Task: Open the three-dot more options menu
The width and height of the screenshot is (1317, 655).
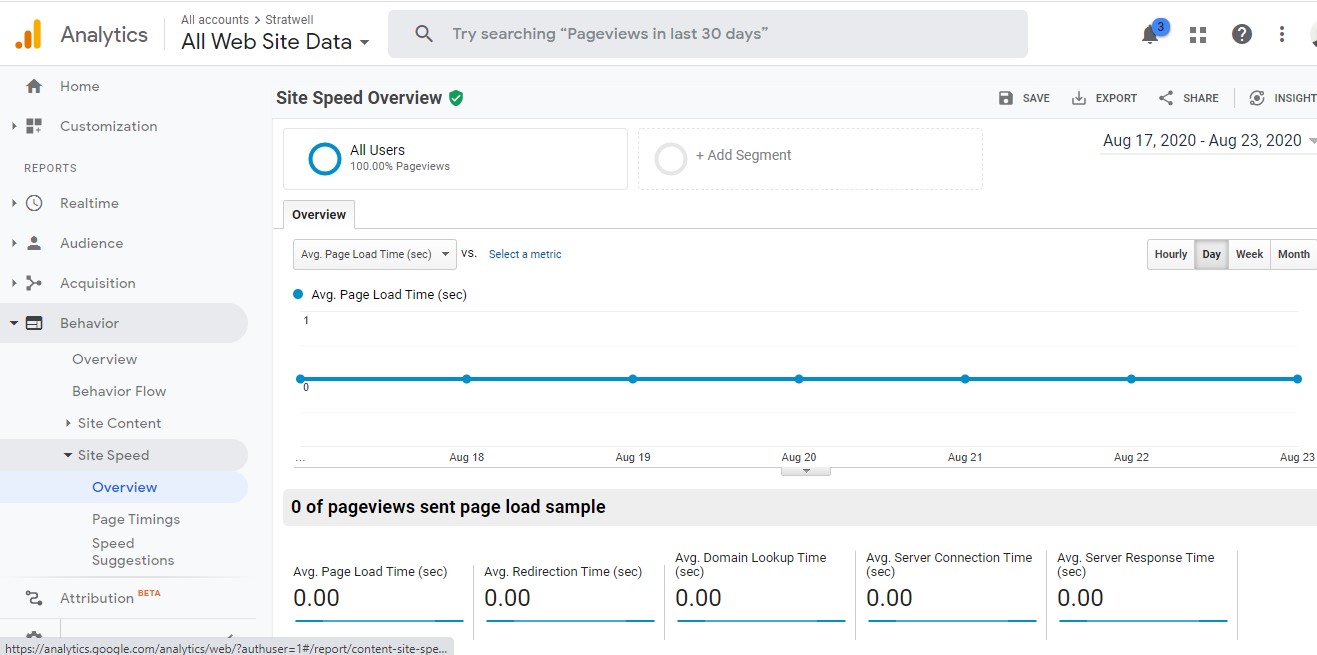Action: (1282, 34)
